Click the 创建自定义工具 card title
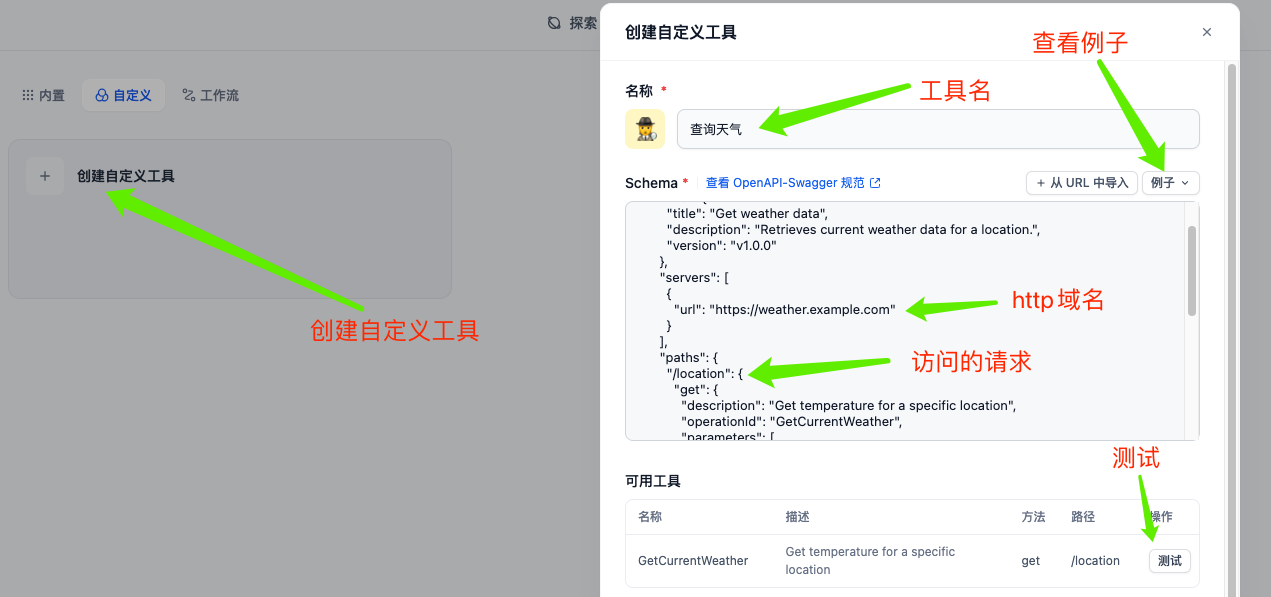Viewport: 1271px width, 597px height. point(126,176)
